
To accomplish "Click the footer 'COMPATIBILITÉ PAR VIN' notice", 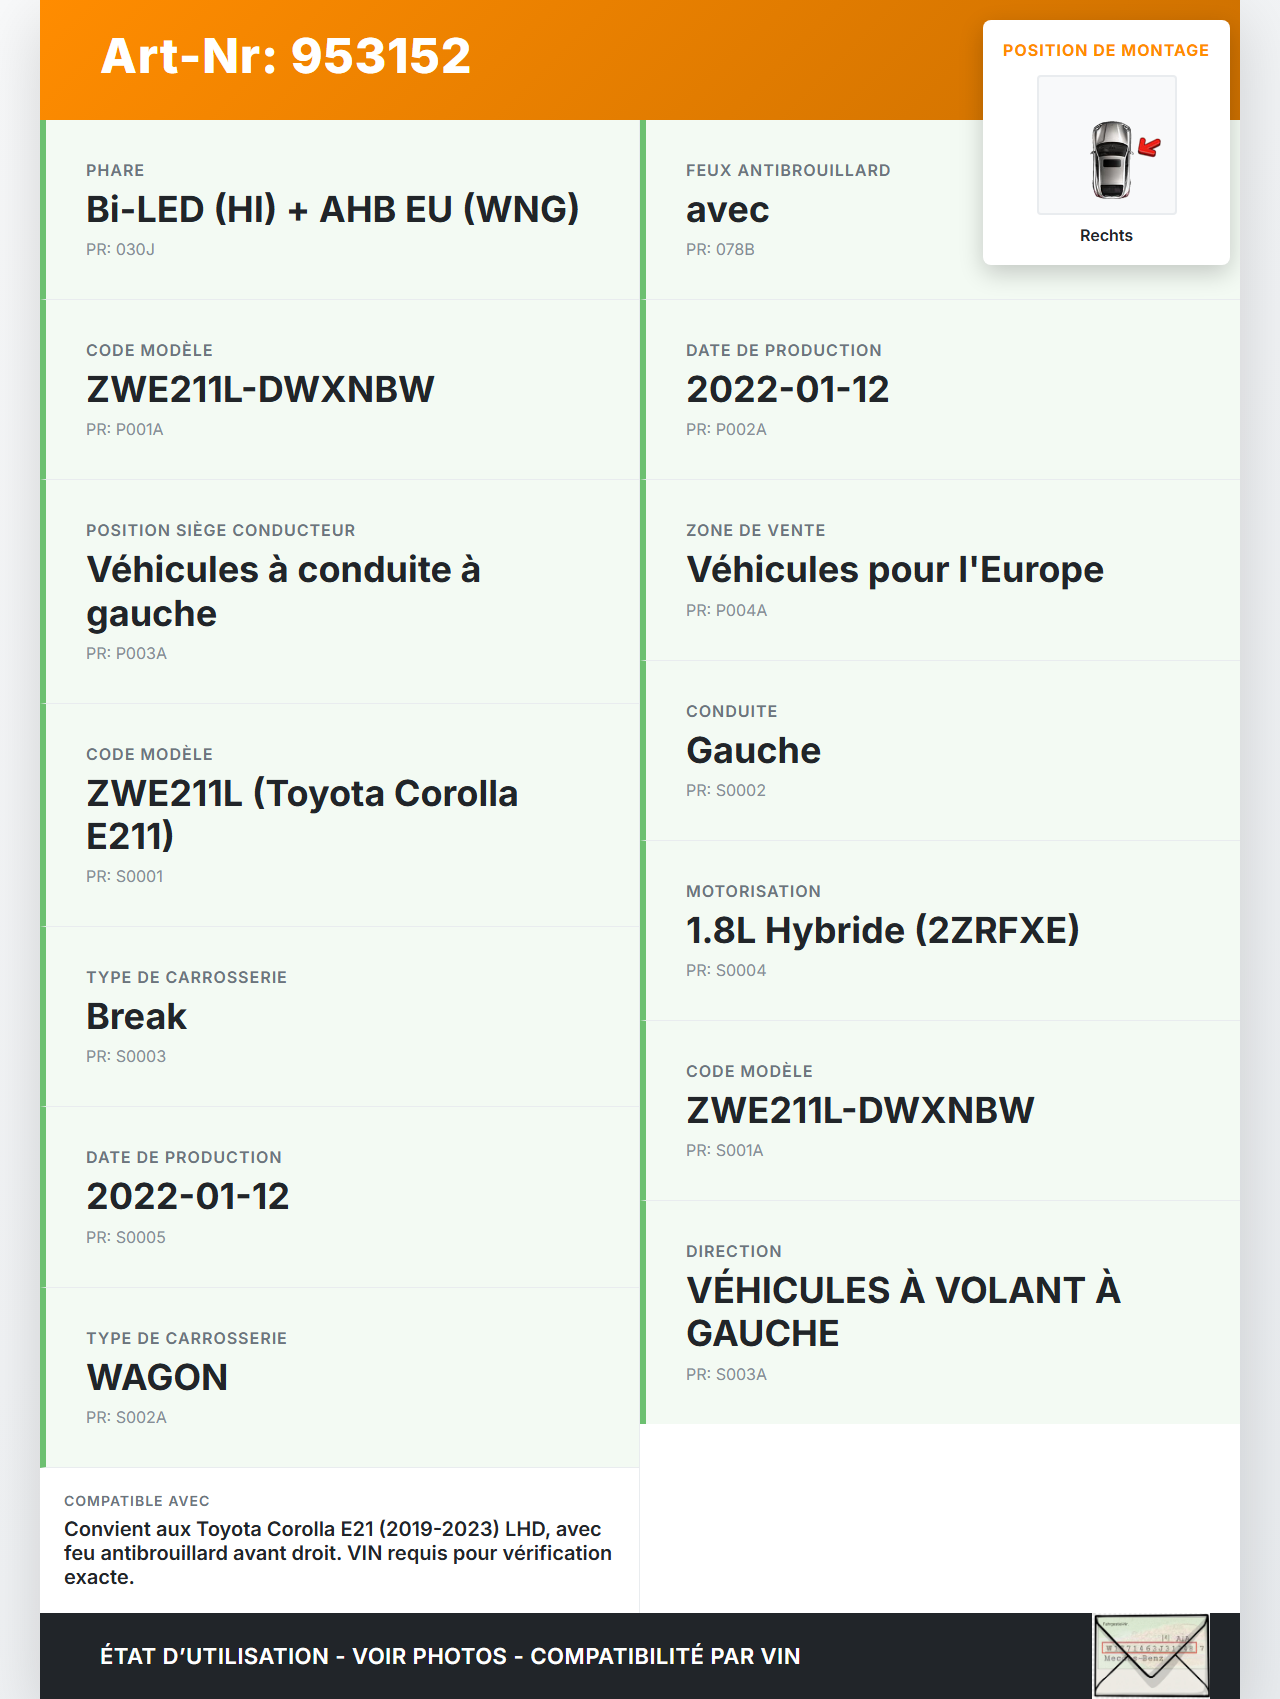I will pyautogui.click(x=665, y=1656).
